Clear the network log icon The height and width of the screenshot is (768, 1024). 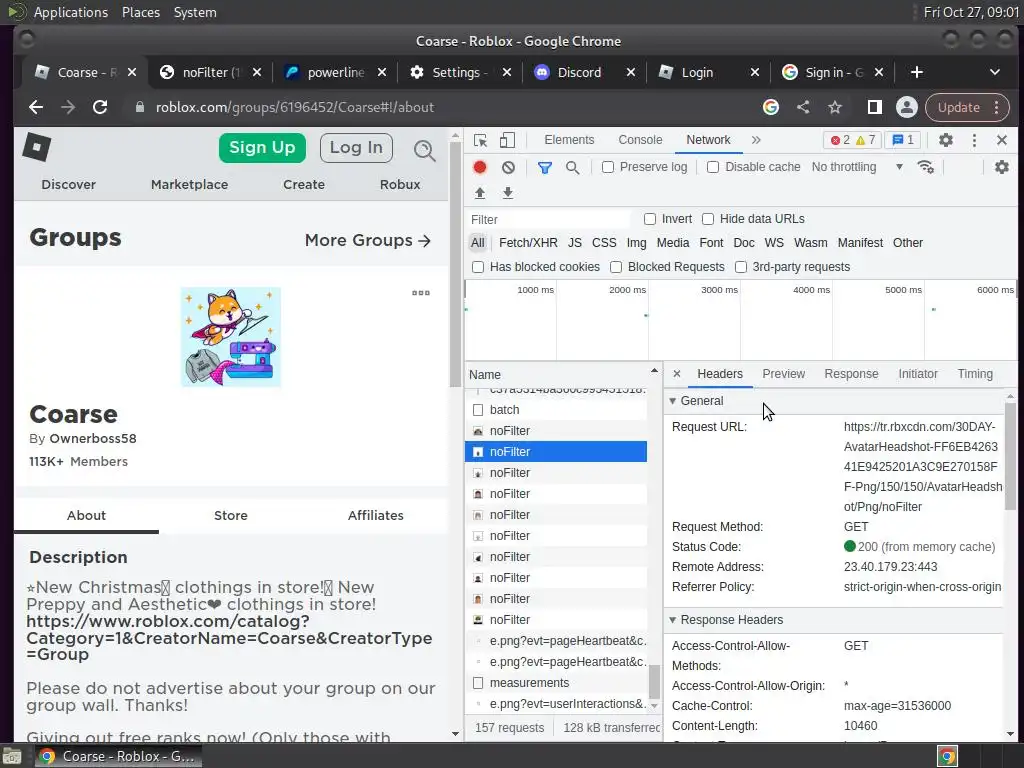coord(508,167)
